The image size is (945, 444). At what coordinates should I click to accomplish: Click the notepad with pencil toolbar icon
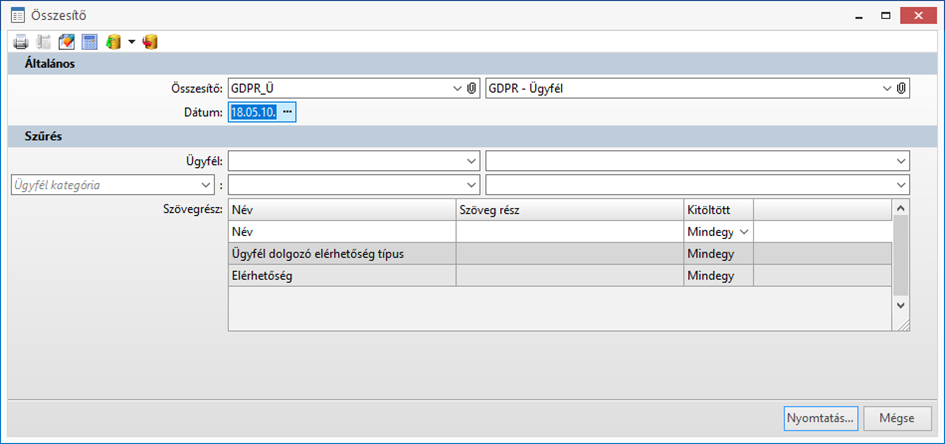tap(66, 42)
